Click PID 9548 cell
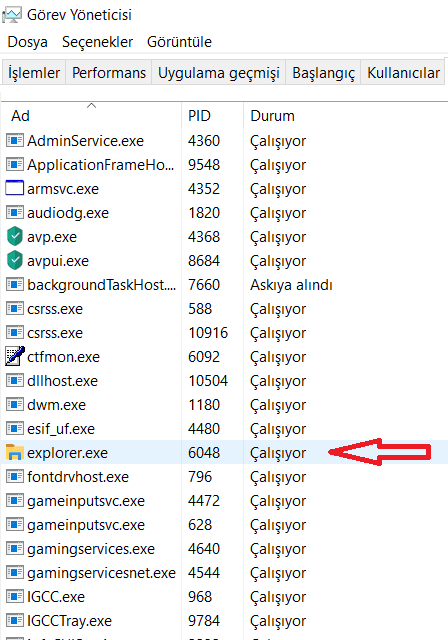Viewport: 448px width, 640px height. [x=204, y=165]
